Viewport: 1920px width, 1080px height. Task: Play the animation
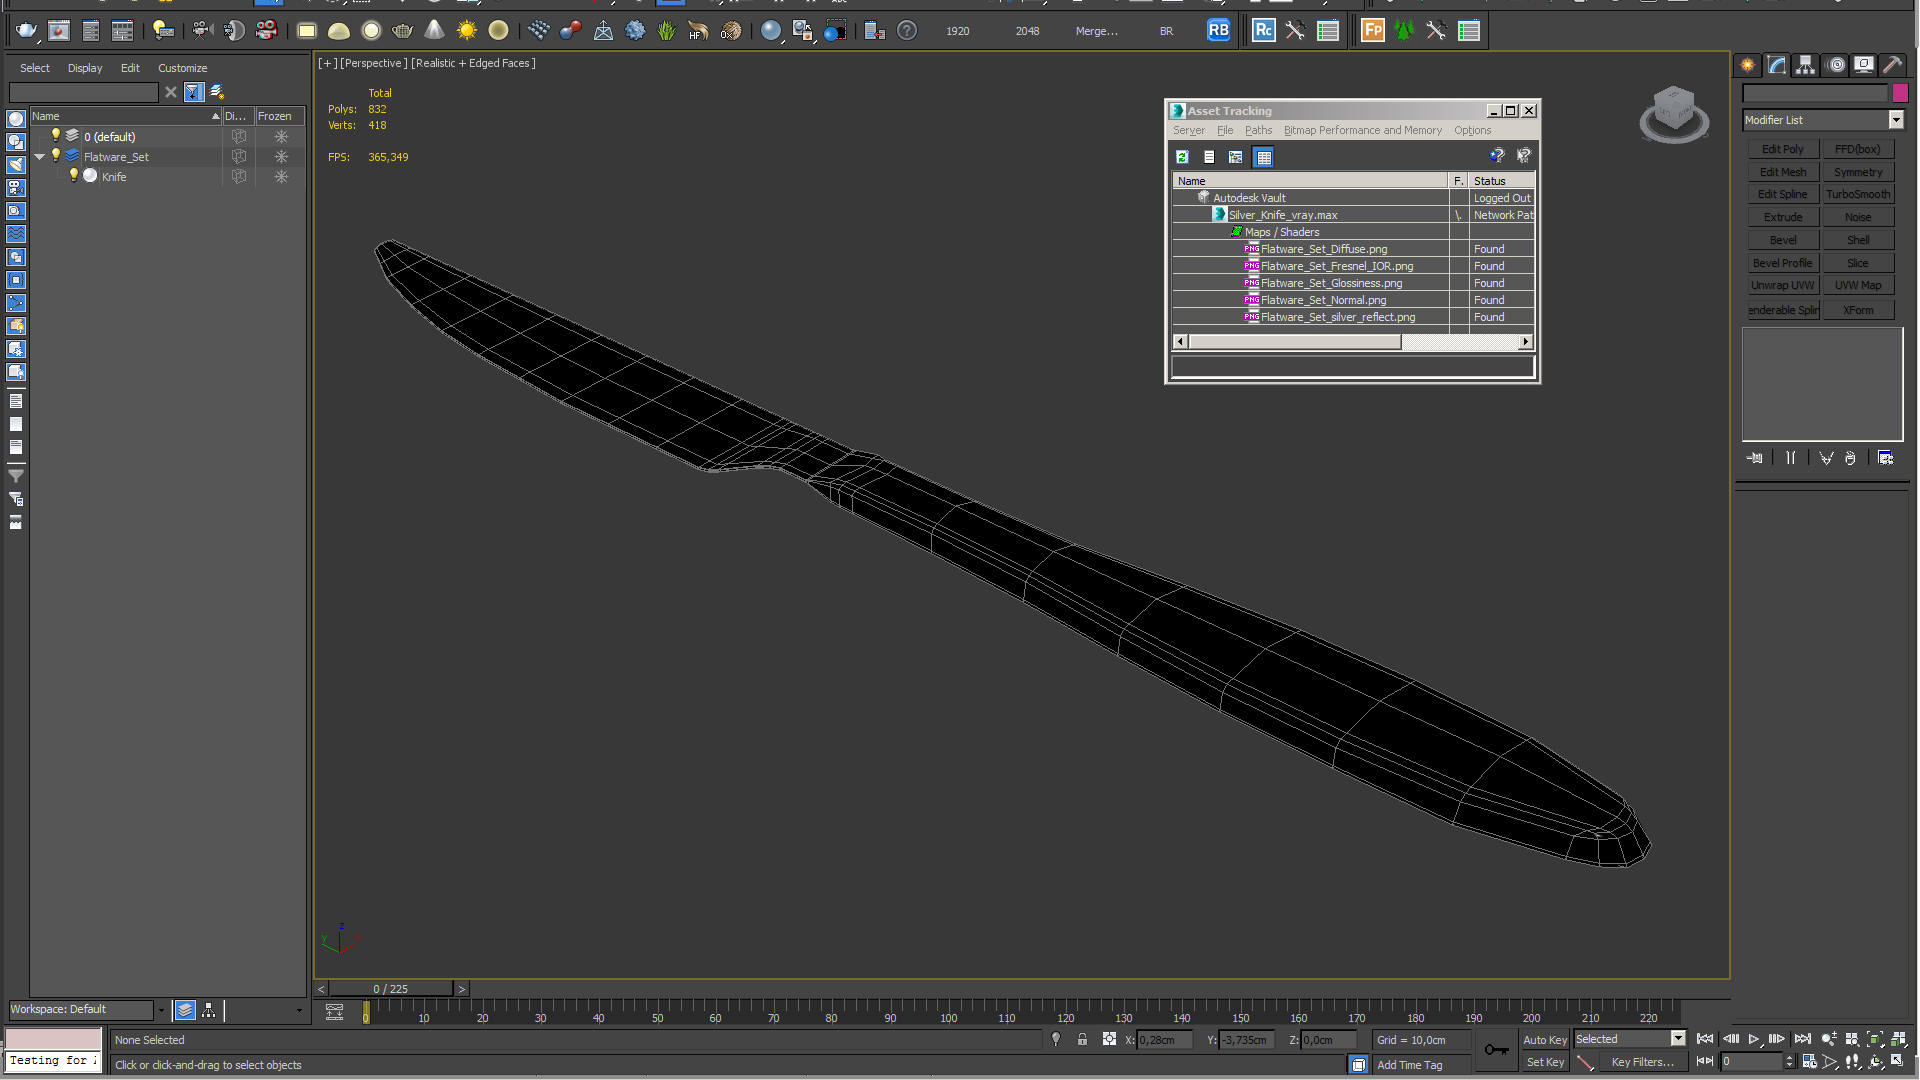pyautogui.click(x=1754, y=1040)
